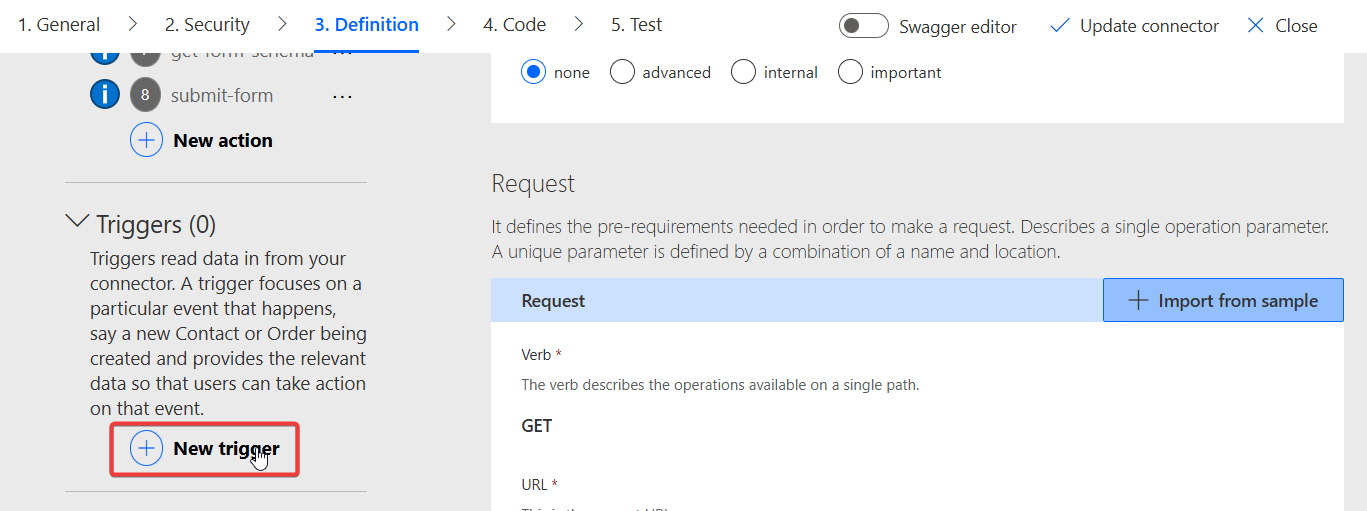Viewport: 1367px width, 511px height.
Task: Click the Import from sample button
Action: [1223, 300]
